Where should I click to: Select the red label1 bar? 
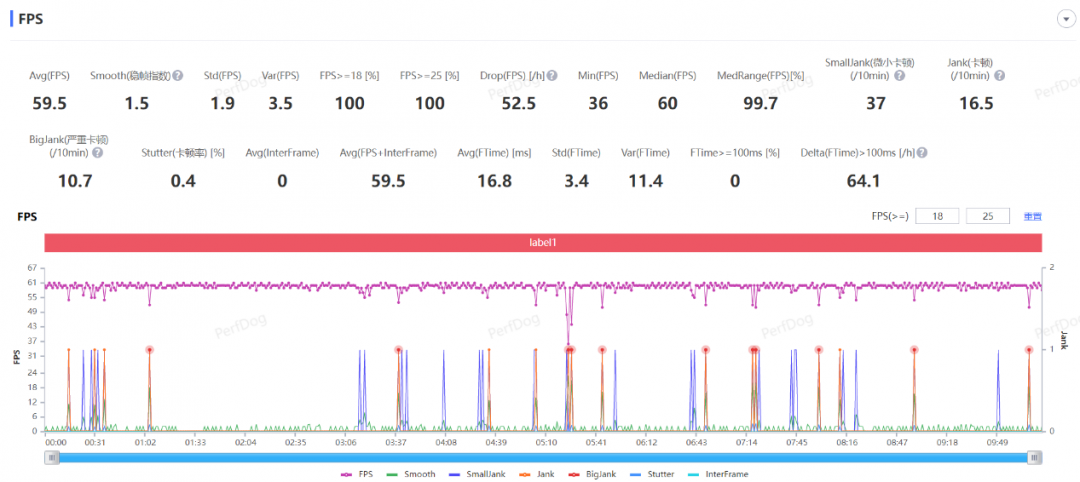[x=543, y=243]
